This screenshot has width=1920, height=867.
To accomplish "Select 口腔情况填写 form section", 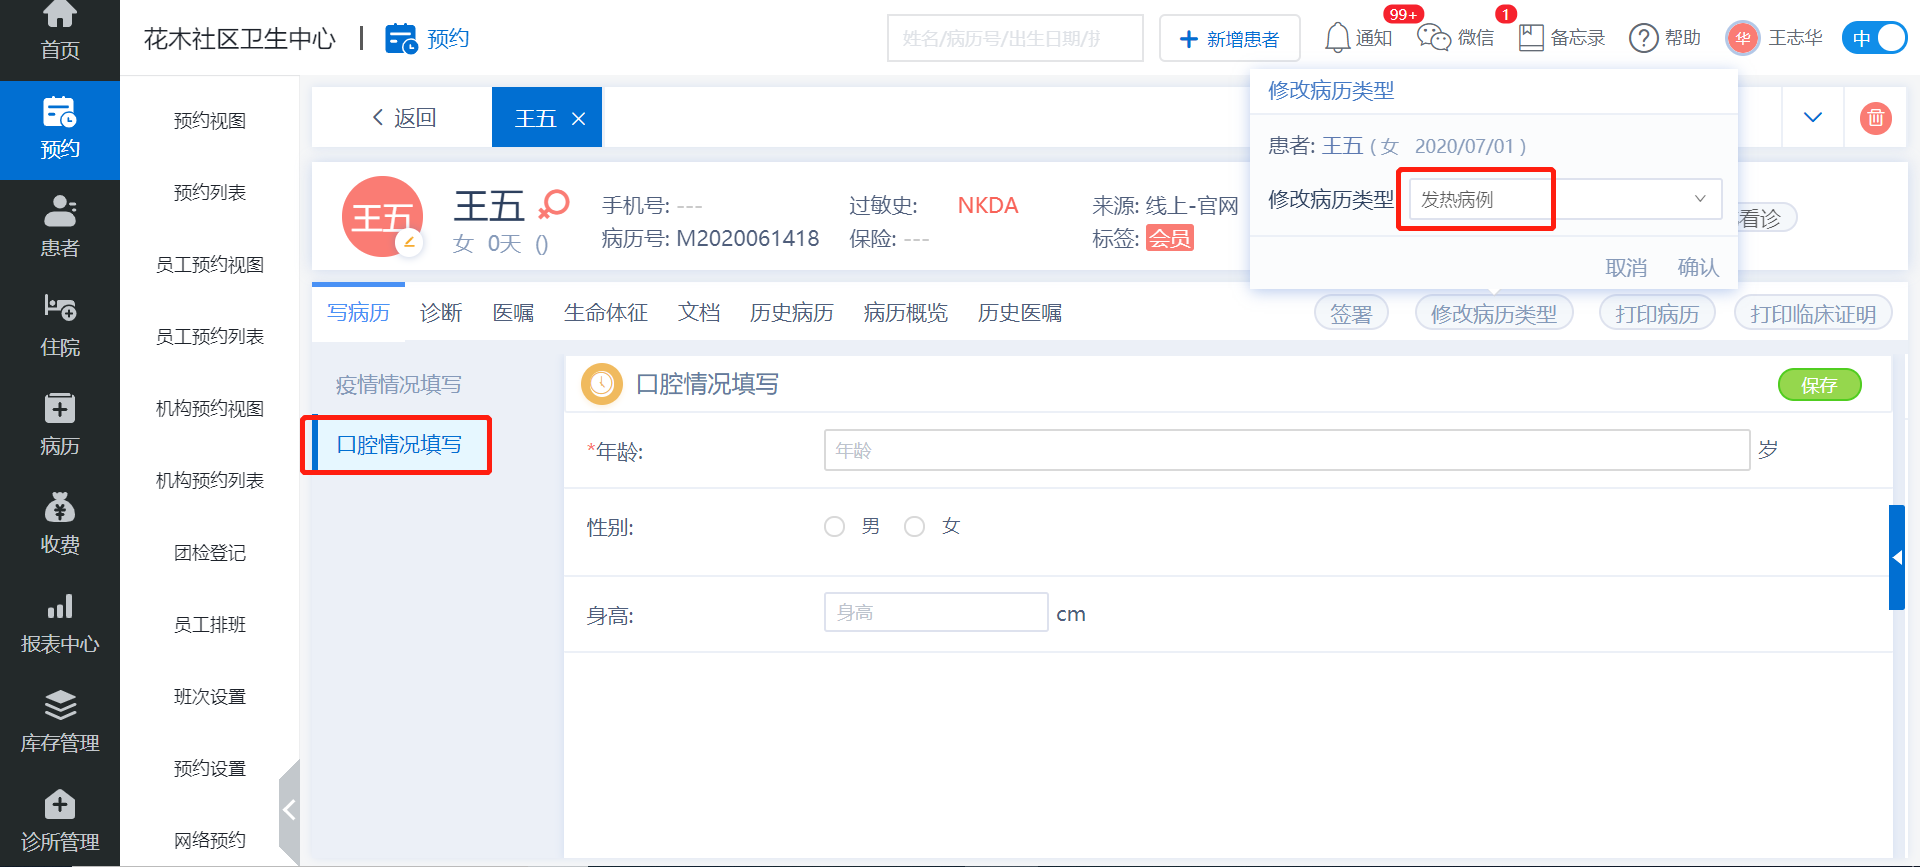I will 399,444.
